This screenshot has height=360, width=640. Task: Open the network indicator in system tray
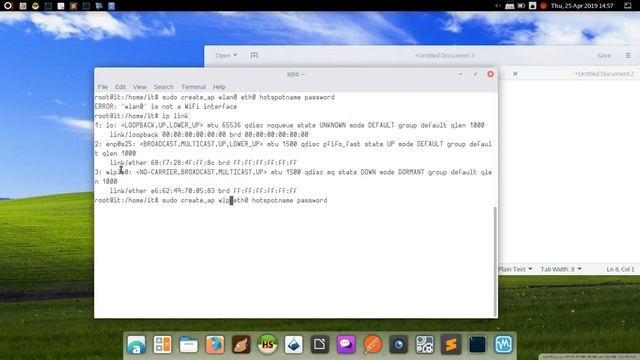[x=510, y=6]
